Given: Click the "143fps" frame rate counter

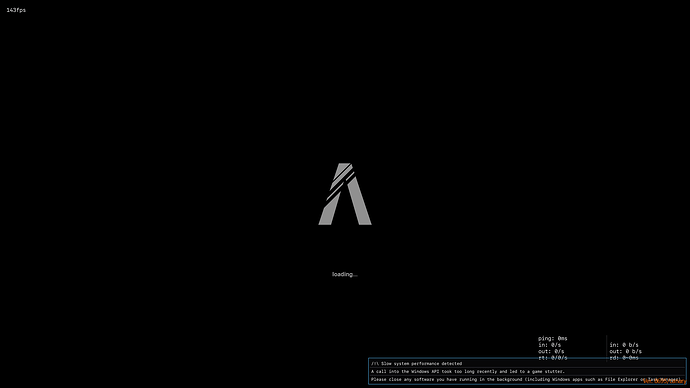Looking at the screenshot, I should (x=16, y=10).
